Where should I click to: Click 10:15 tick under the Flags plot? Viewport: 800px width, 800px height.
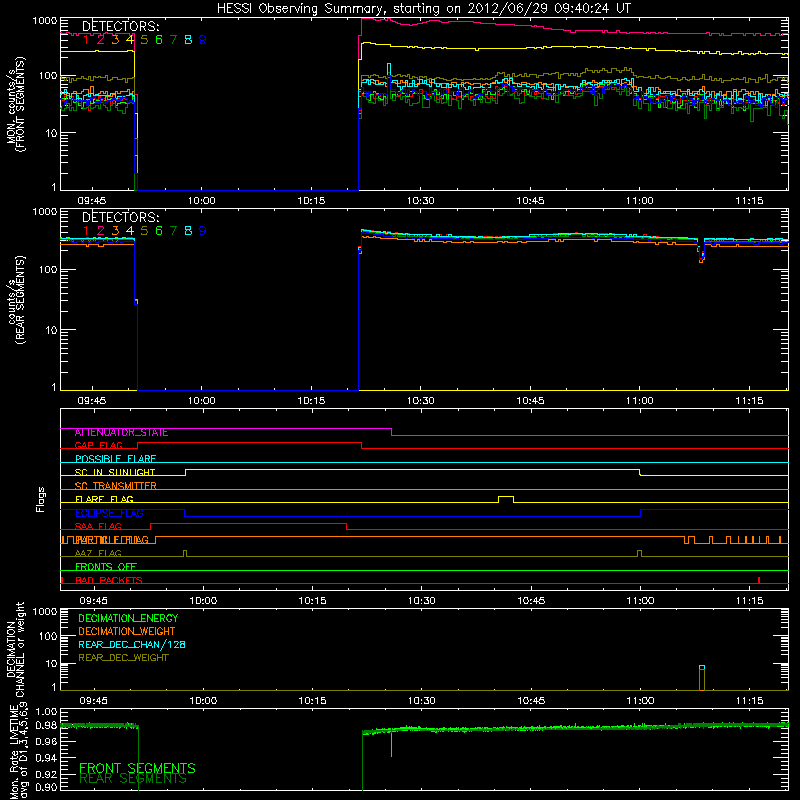click(x=312, y=601)
